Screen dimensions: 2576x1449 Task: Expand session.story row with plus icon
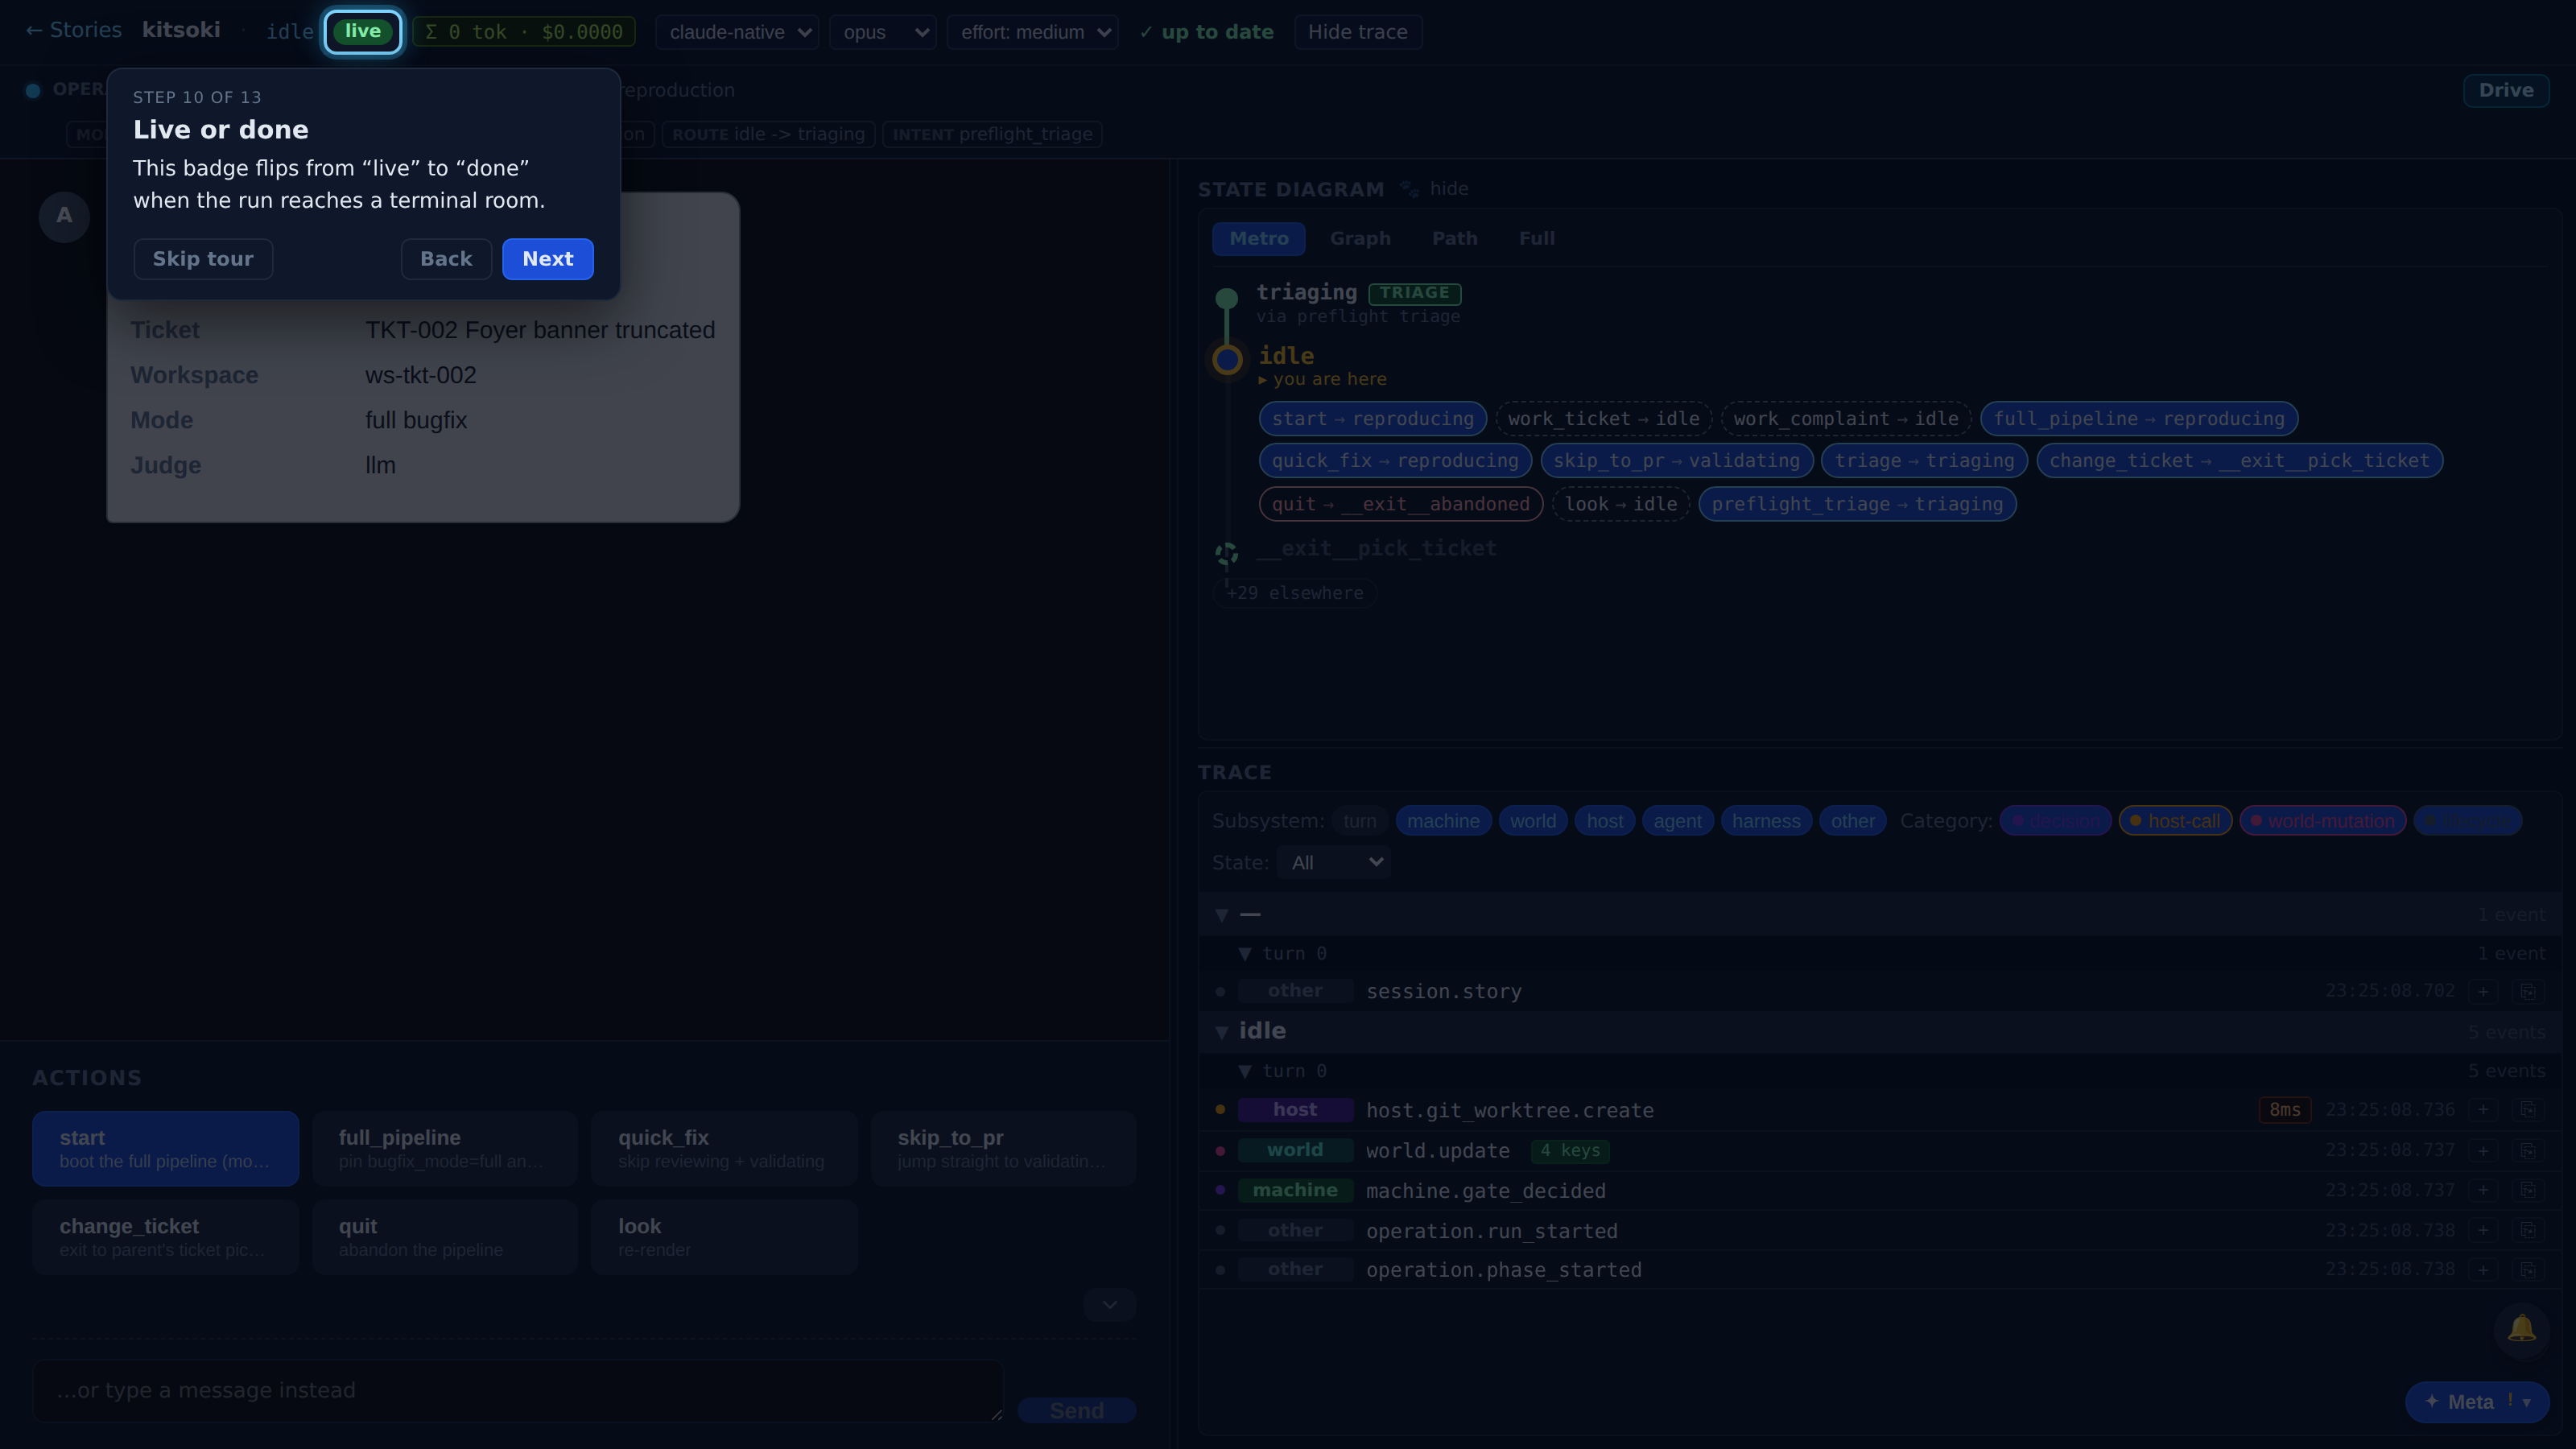(x=2483, y=992)
